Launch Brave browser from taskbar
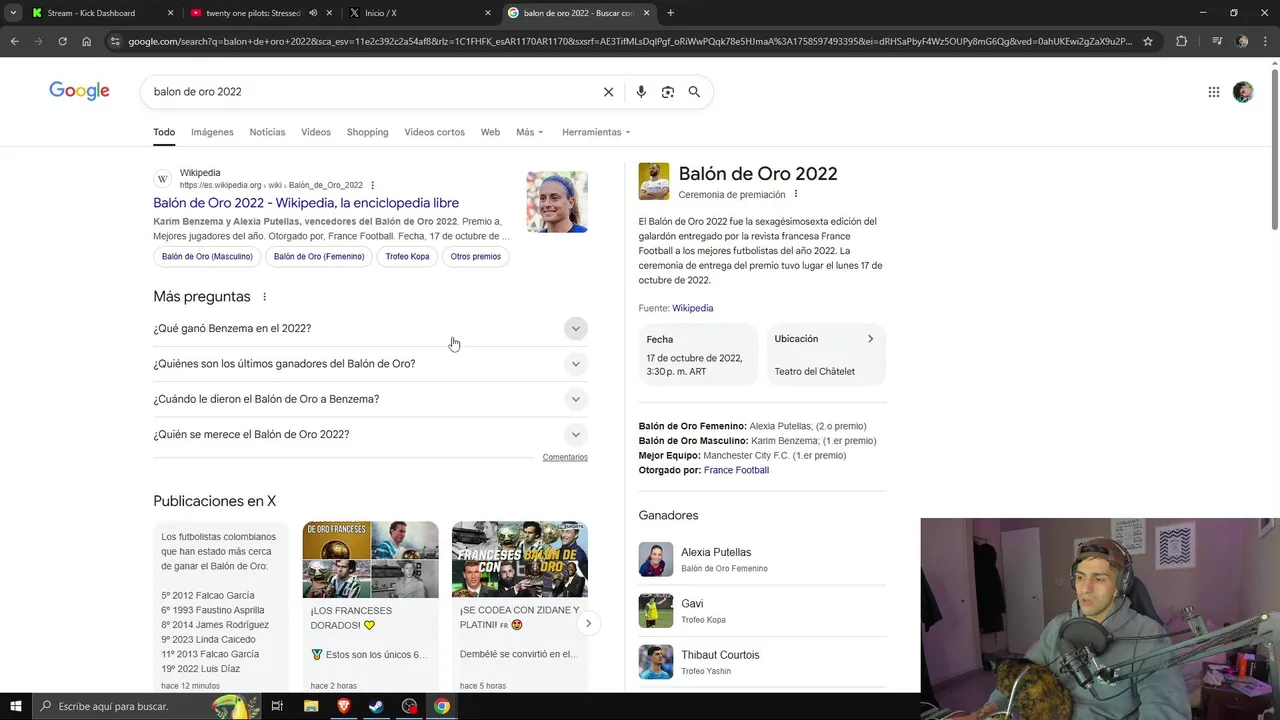Image resolution: width=1280 pixels, height=720 pixels. [344, 706]
